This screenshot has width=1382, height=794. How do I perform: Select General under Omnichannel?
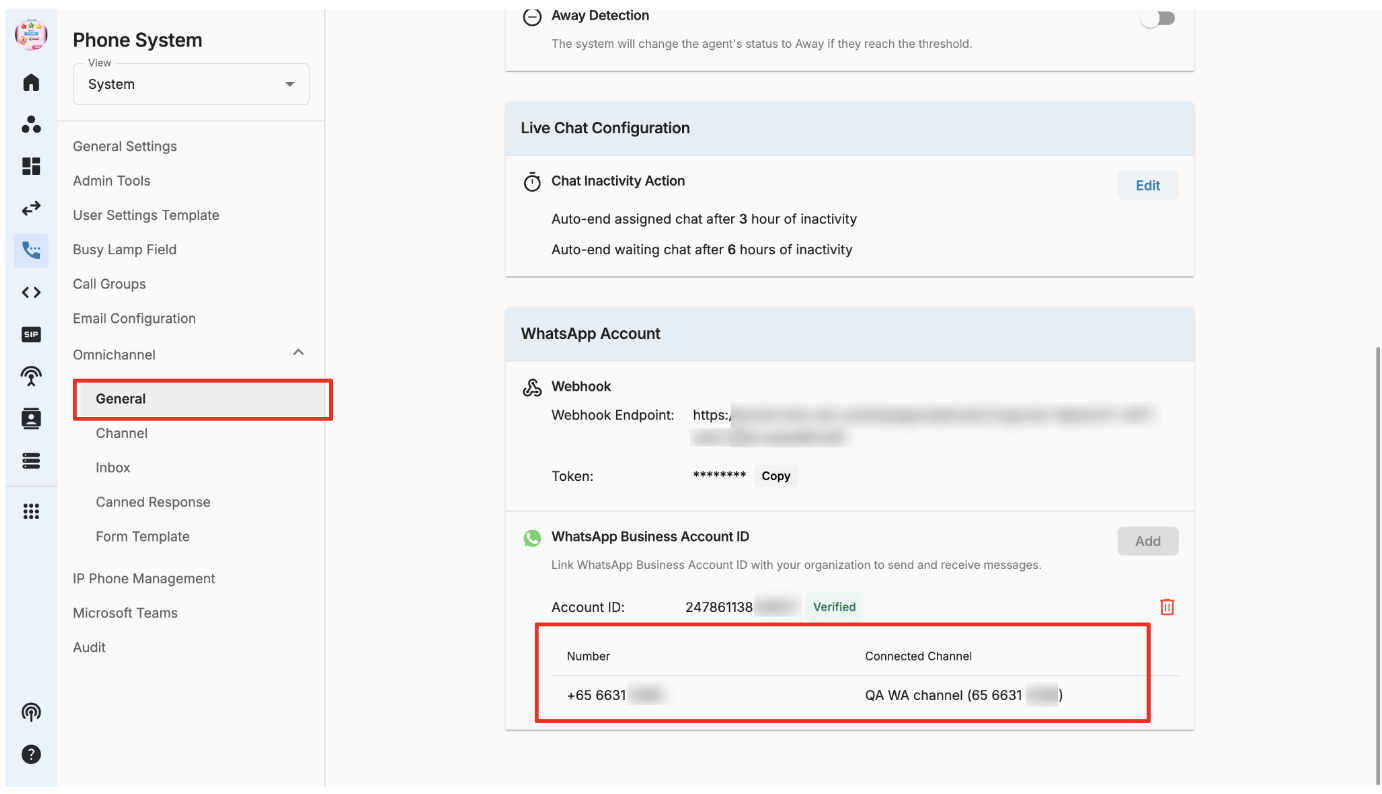click(202, 399)
